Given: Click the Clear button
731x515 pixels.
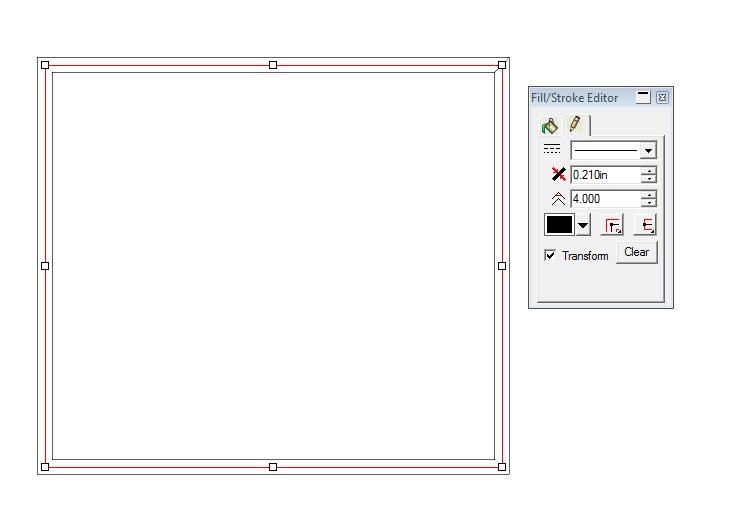Looking at the screenshot, I should [x=636, y=252].
